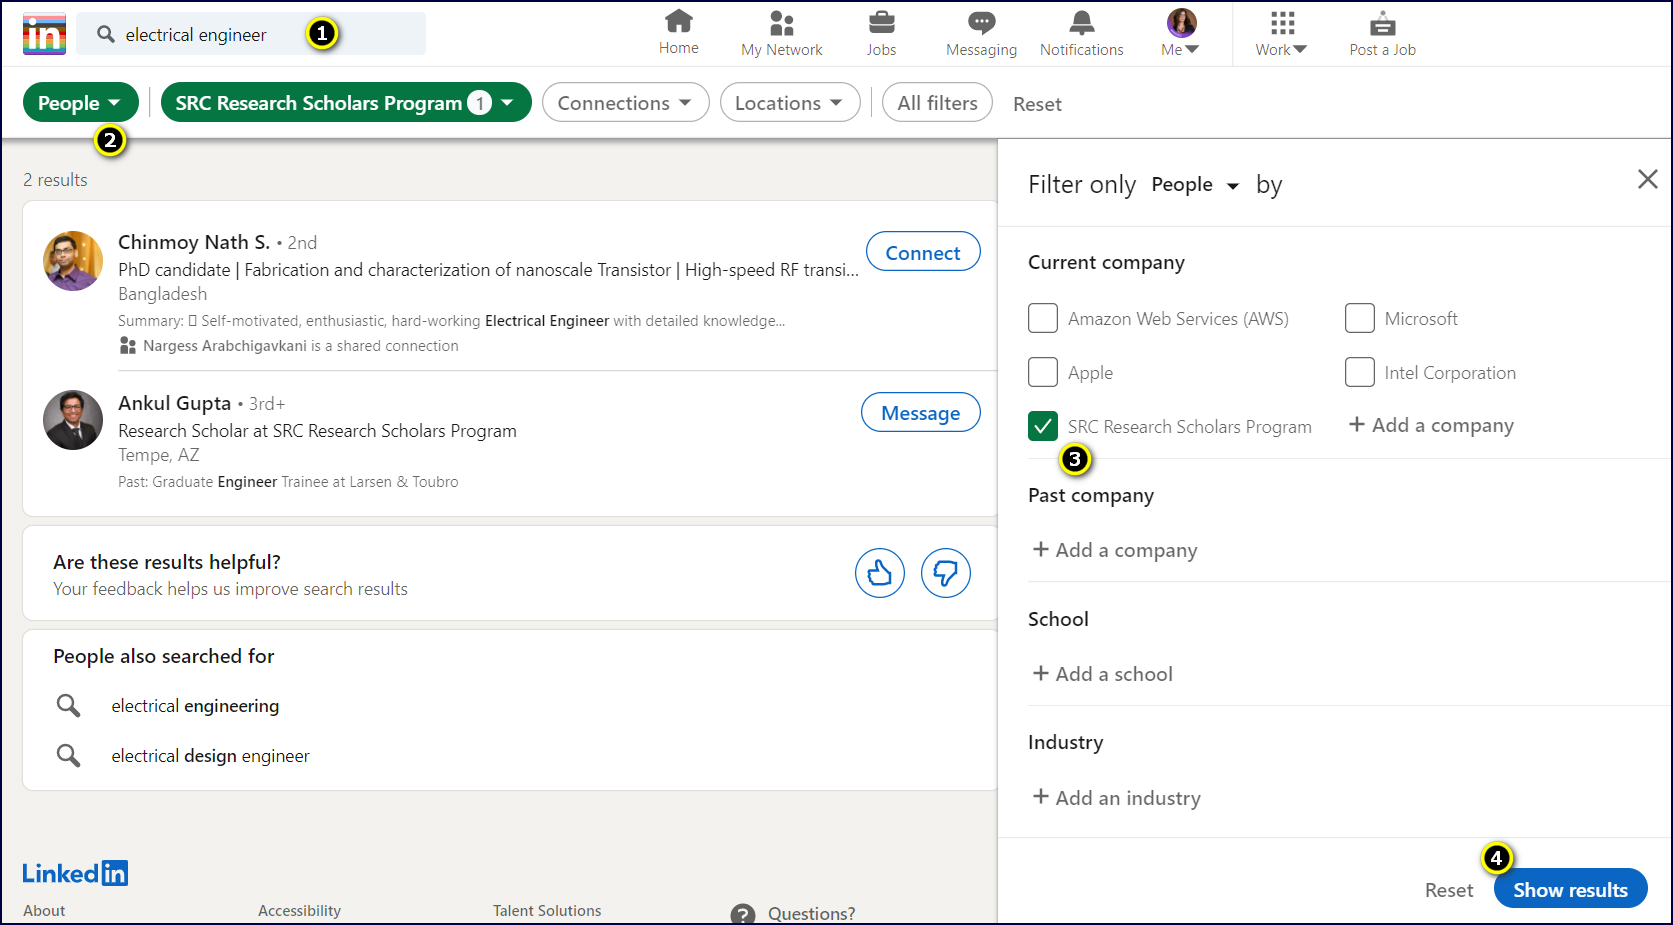The width and height of the screenshot is (1673, 925).
Task: Click the Show results button
Action: (1570, 889)
